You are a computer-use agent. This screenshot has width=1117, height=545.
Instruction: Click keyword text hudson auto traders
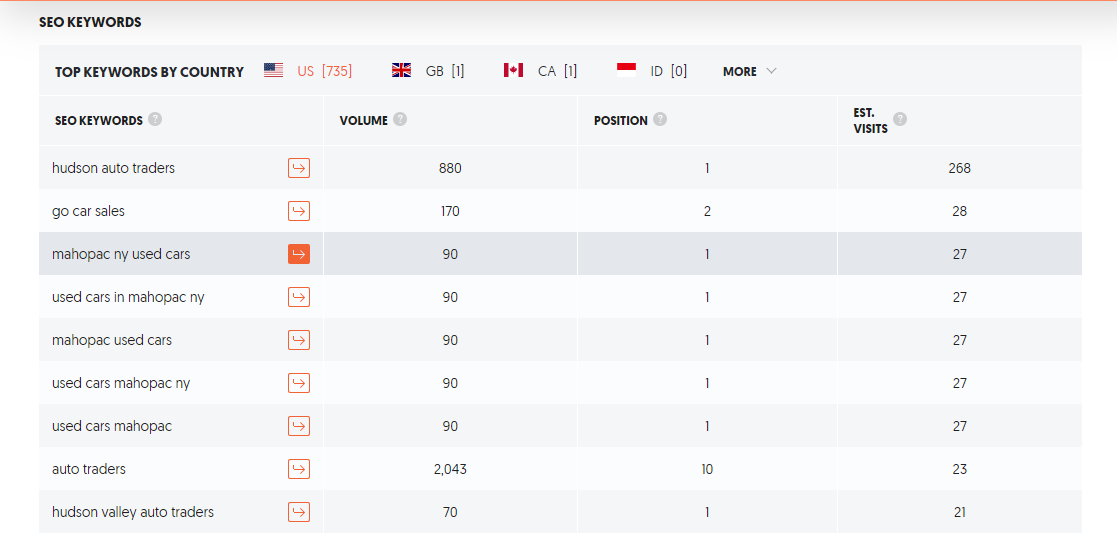tap(113, 168)
